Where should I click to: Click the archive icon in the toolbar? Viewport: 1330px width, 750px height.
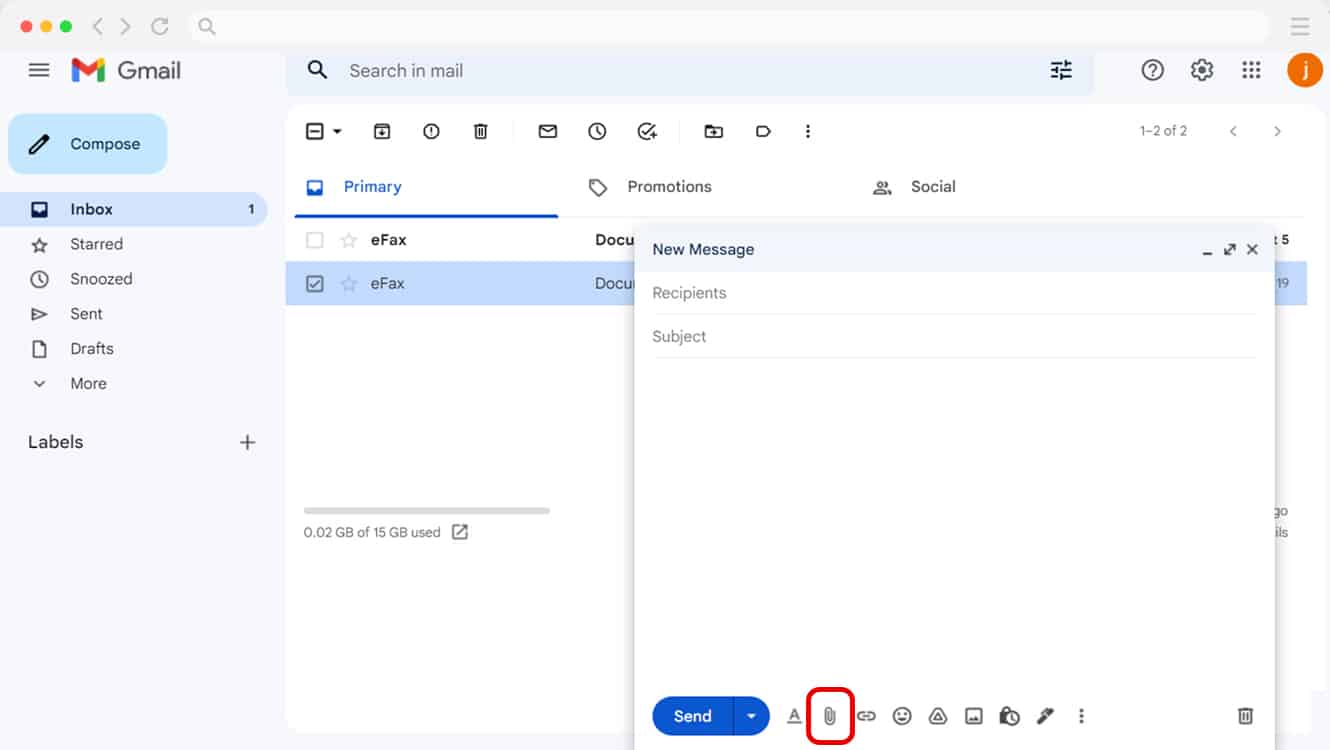point(381,131)
